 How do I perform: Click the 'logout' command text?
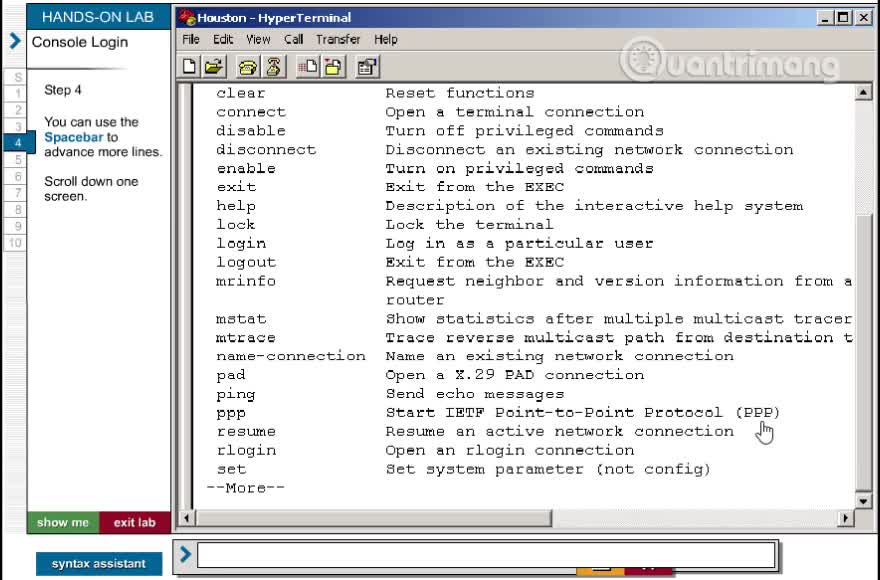tap(246, 262)
